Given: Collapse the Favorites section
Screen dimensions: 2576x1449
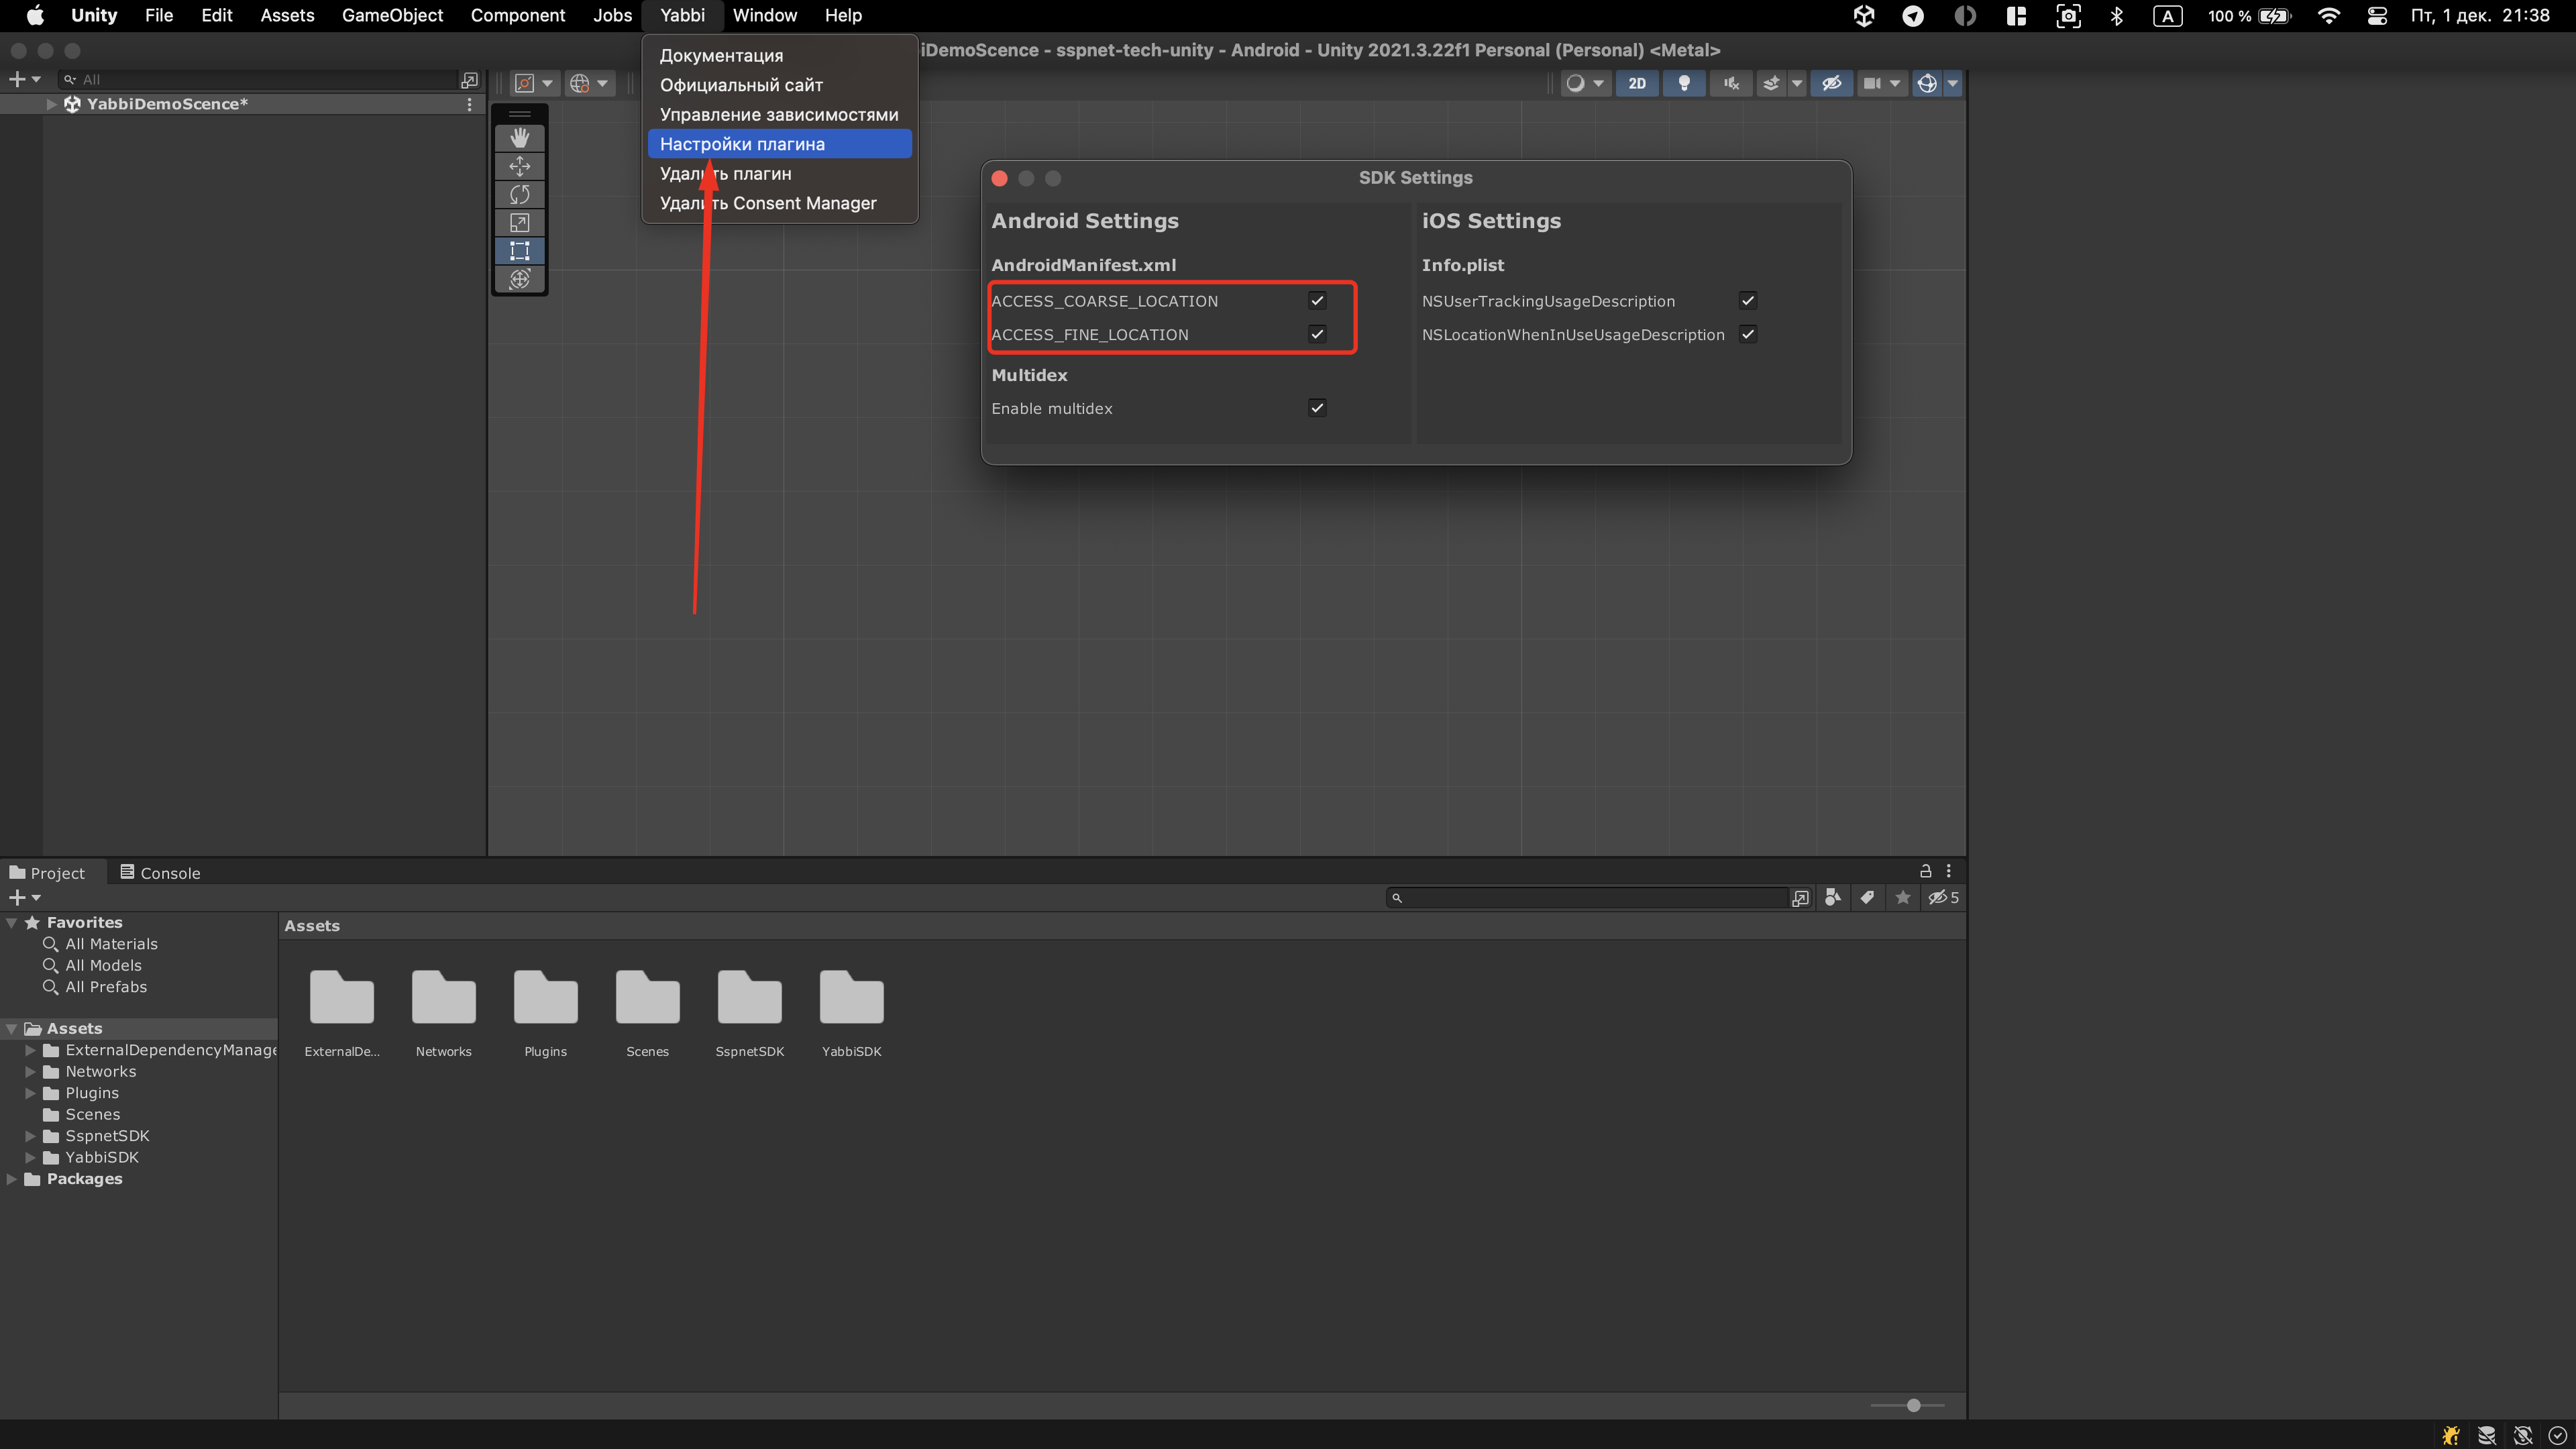Looking at the screenshot, I should 12,922.
